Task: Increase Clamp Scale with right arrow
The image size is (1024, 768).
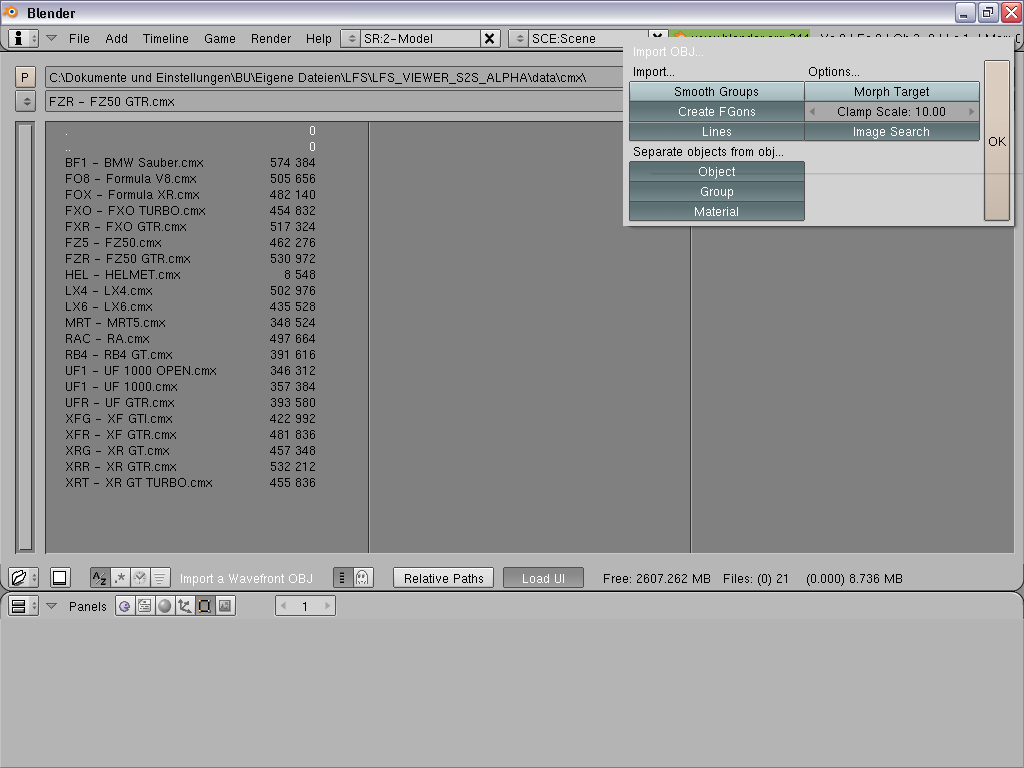Action: pyautogui.click(x=972, y=112)
